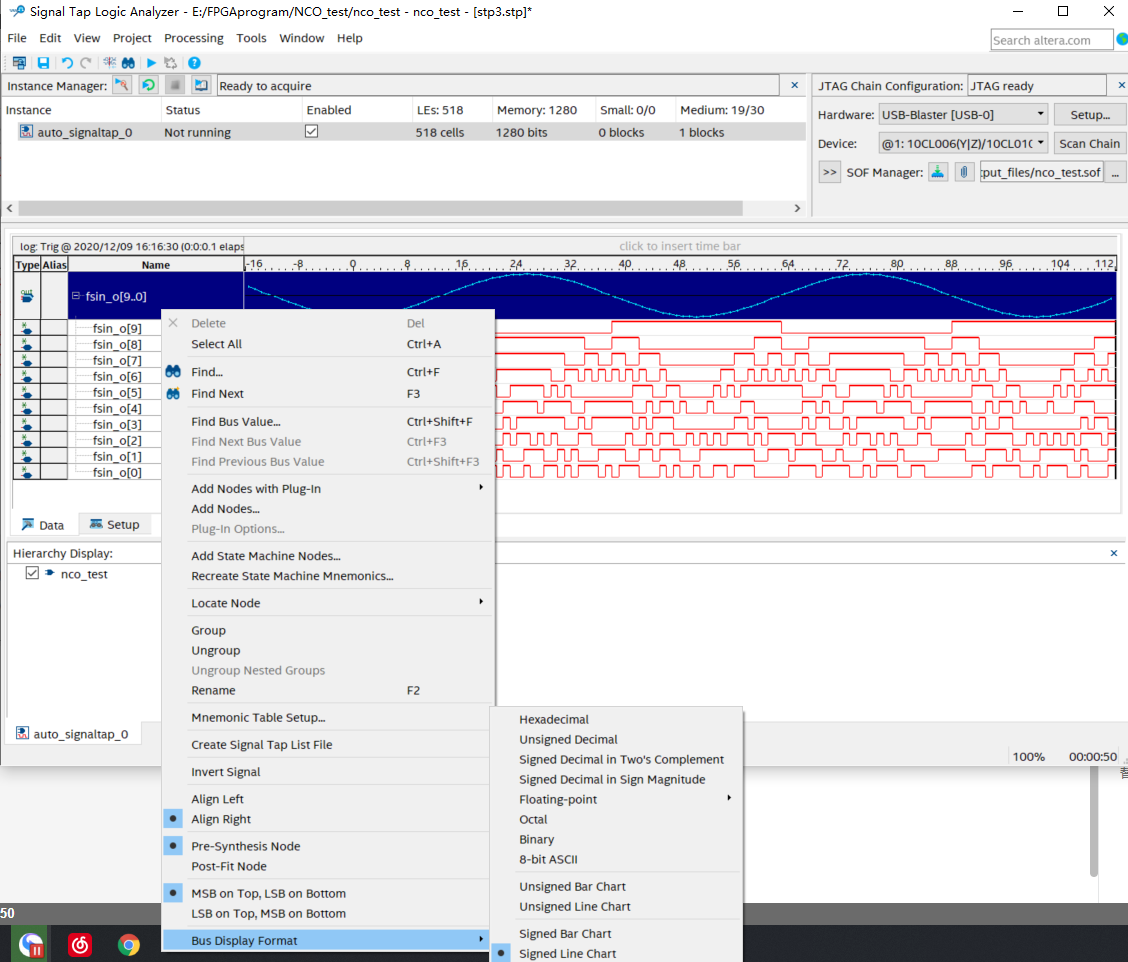Close the JTAG Chain Configuration panel
Screen dimensions: 1128x962
pos(1121,85)
